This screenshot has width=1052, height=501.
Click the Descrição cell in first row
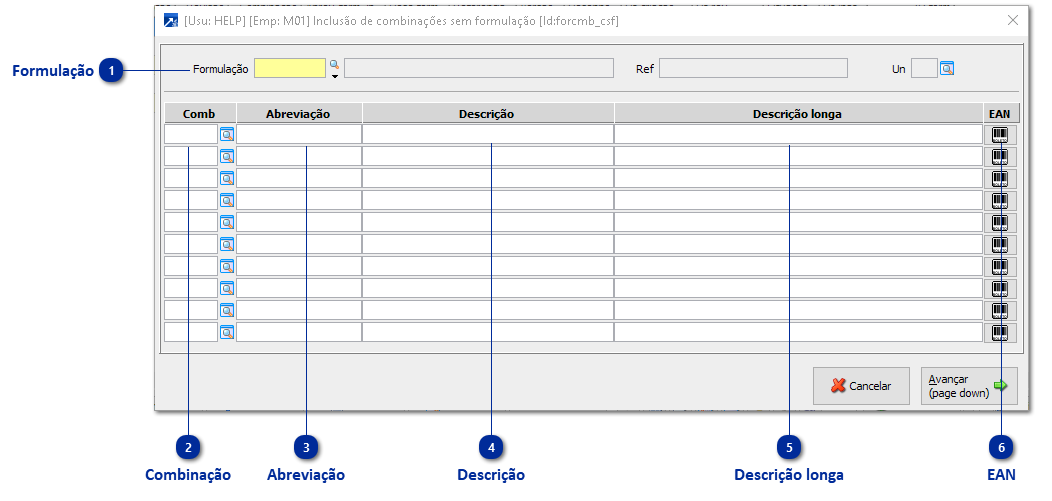pos(488,135)
